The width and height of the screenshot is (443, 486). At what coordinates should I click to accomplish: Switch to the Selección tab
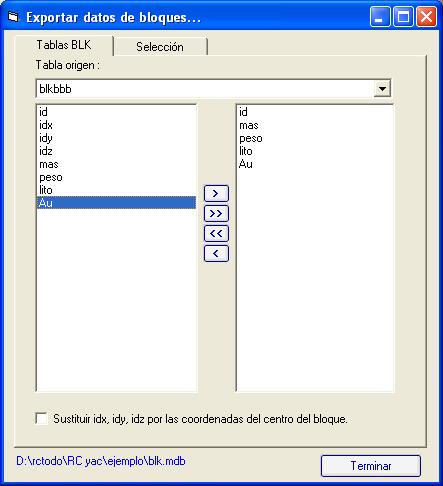coord(160,47)
